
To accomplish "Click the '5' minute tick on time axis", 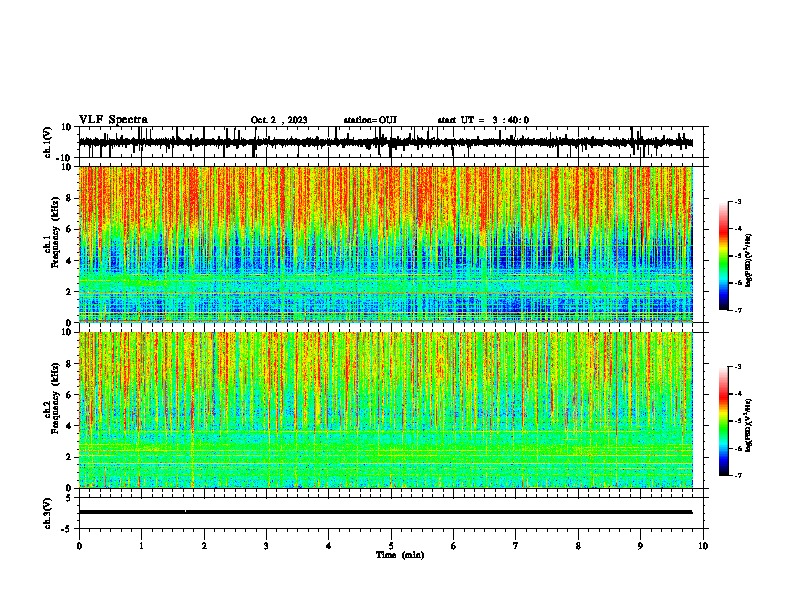I will 391,546.
